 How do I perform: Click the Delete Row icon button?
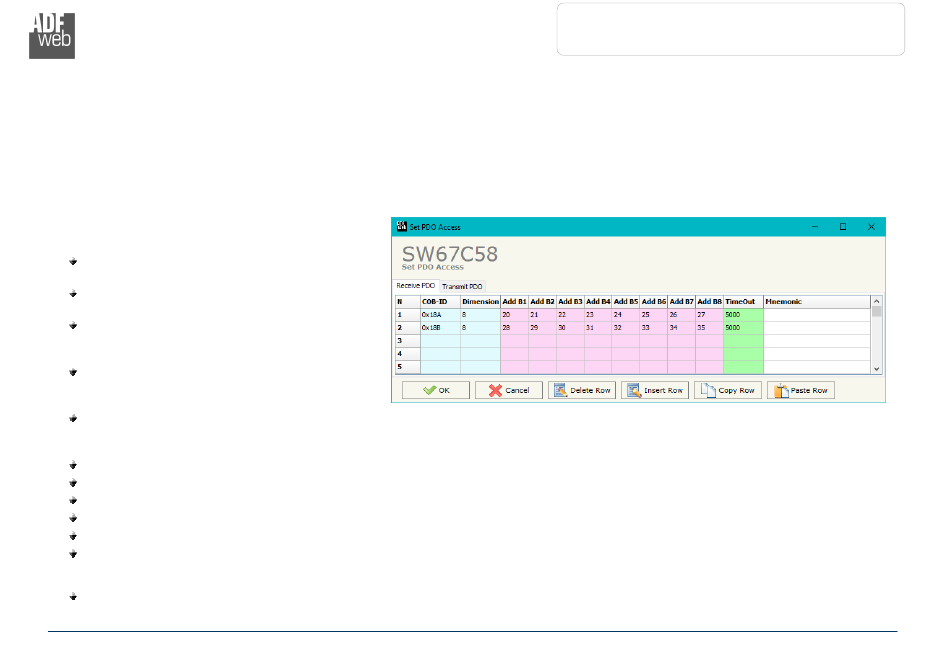point(581,390)
